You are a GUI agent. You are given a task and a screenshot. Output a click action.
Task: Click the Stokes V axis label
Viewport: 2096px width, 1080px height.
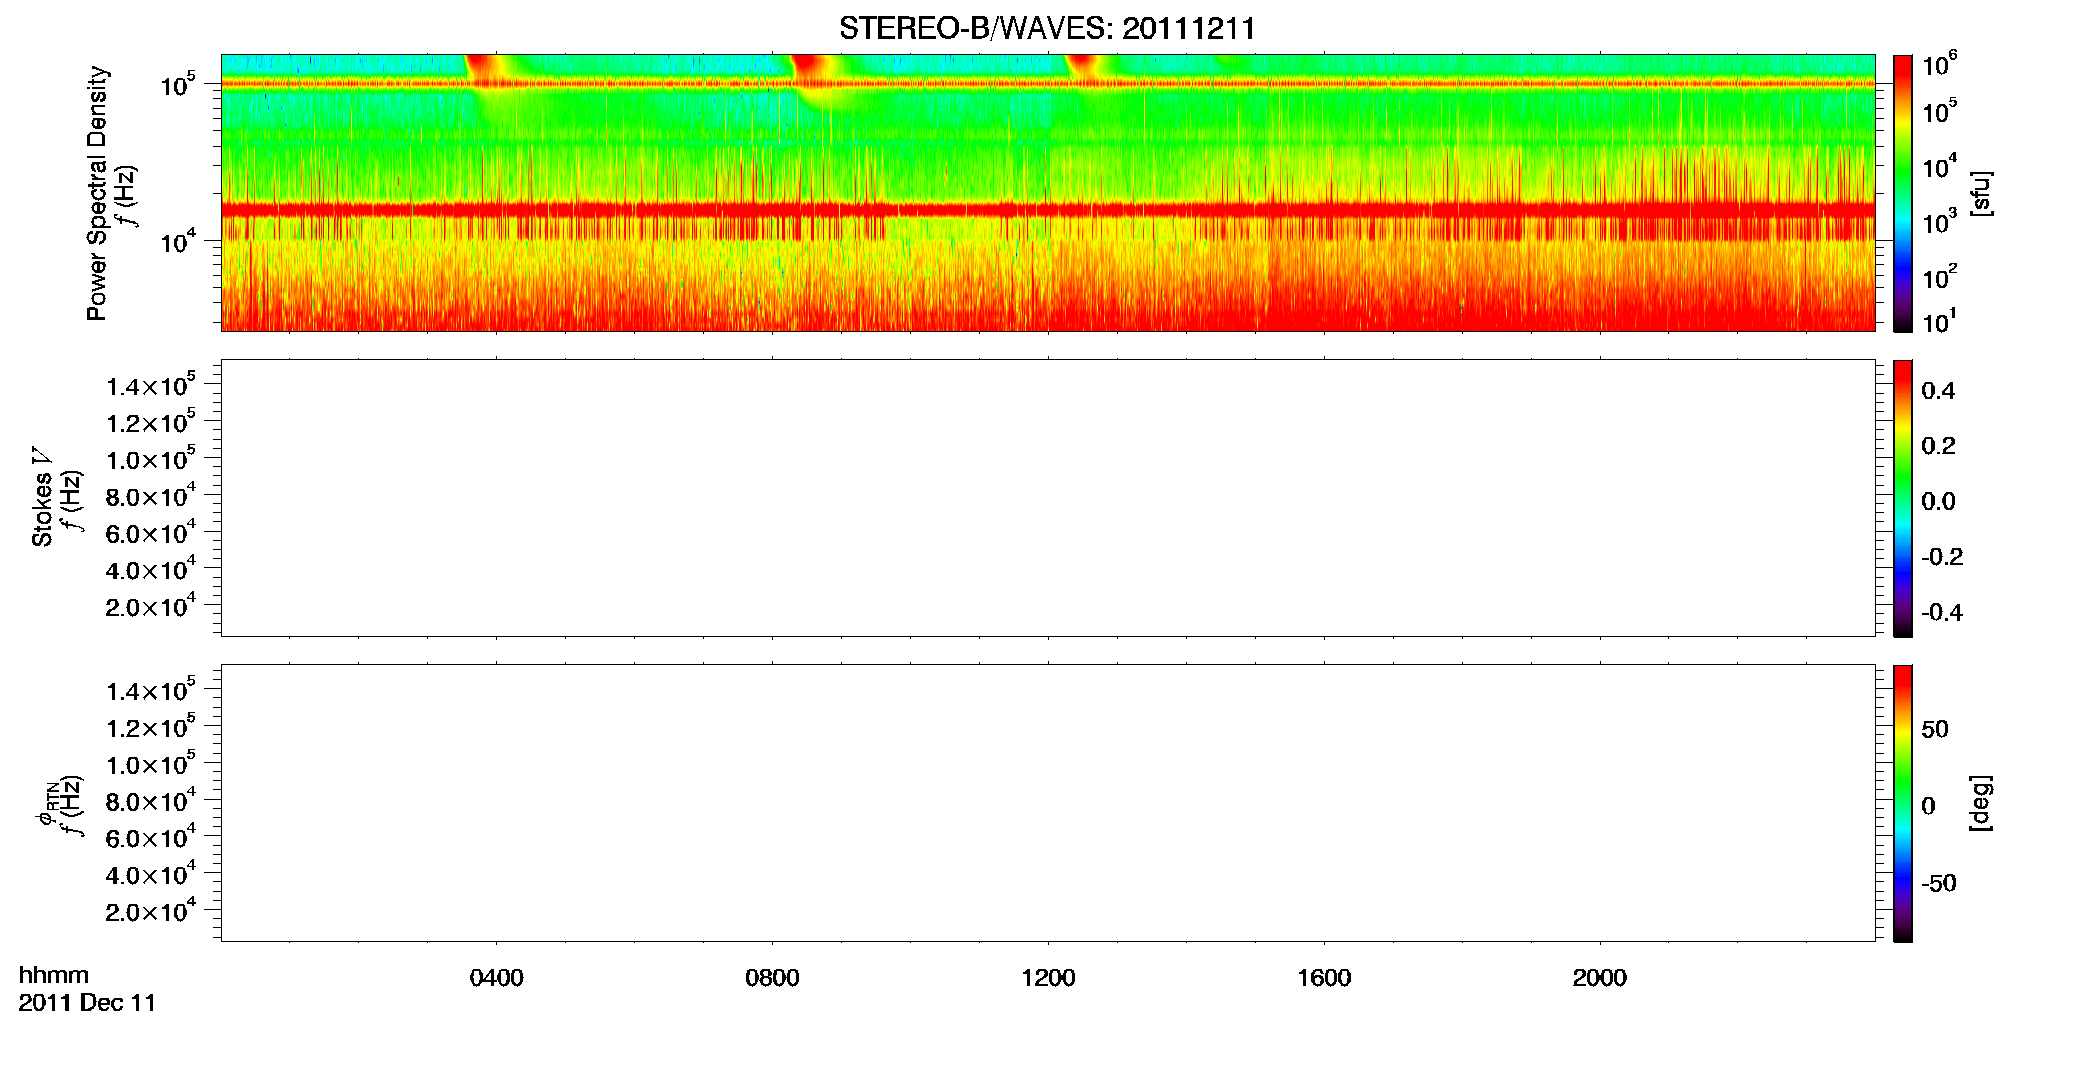pos(42,497)
